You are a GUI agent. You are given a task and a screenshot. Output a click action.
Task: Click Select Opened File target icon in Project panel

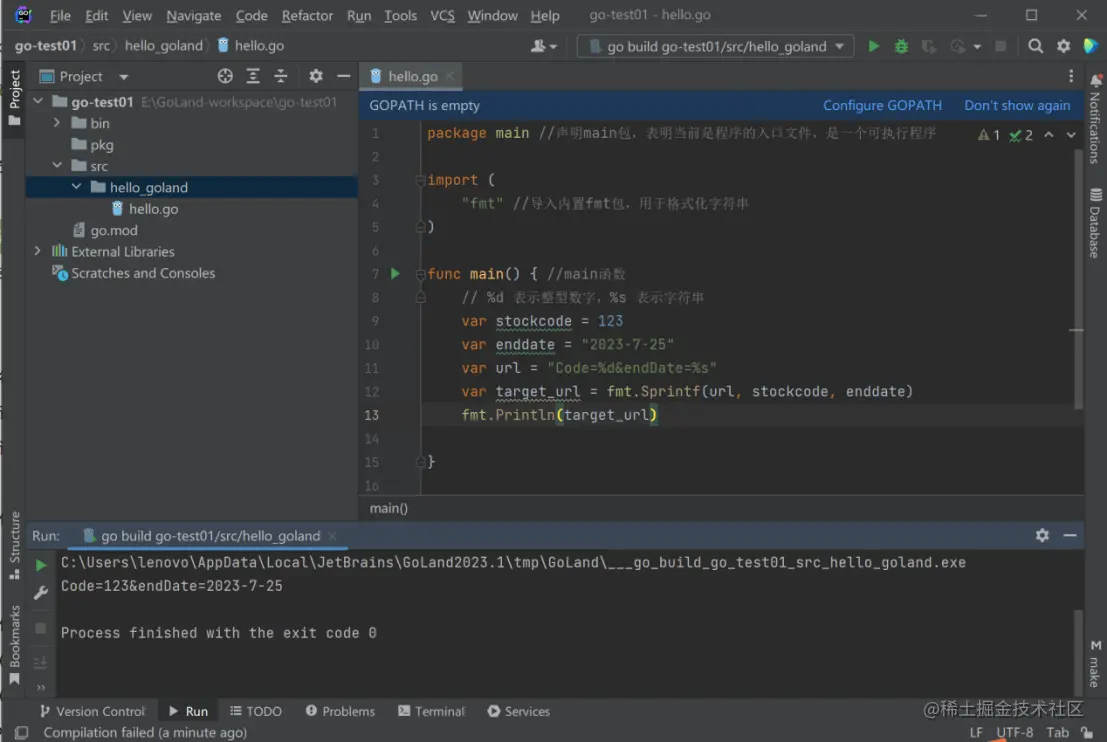[x=225, y=76]
